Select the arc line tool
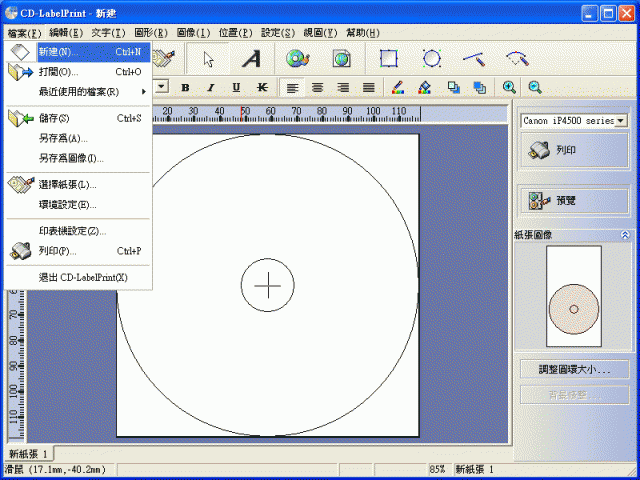The height and width of the screenshot is (480, 640). pyautogui.click(x=516, y=59)
